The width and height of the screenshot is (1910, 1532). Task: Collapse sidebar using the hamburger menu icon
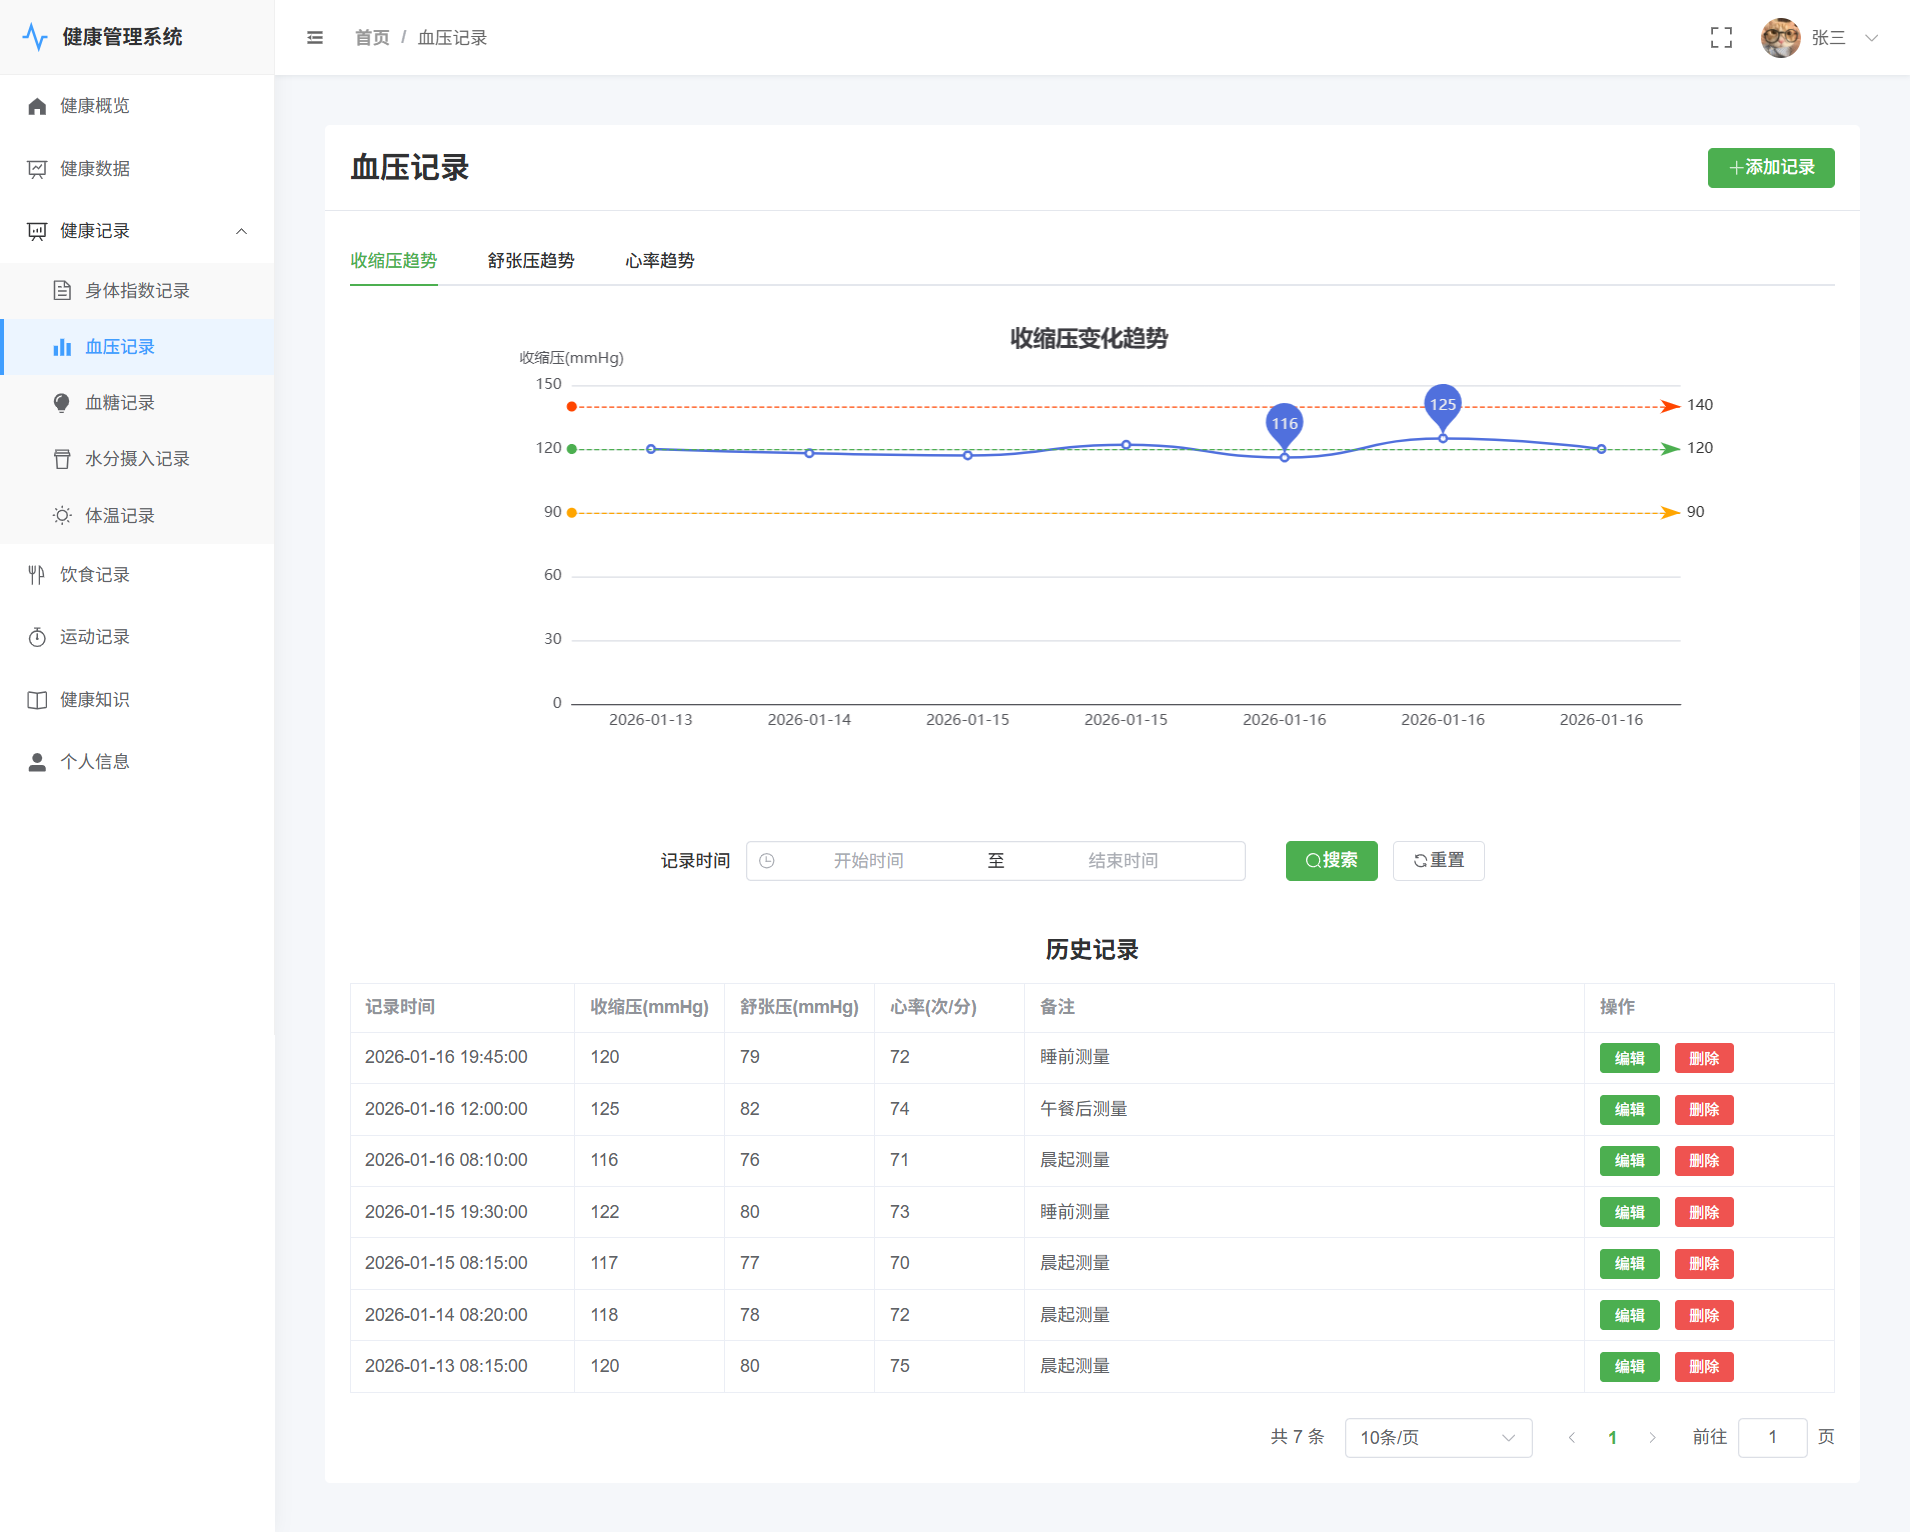point(315,38)
